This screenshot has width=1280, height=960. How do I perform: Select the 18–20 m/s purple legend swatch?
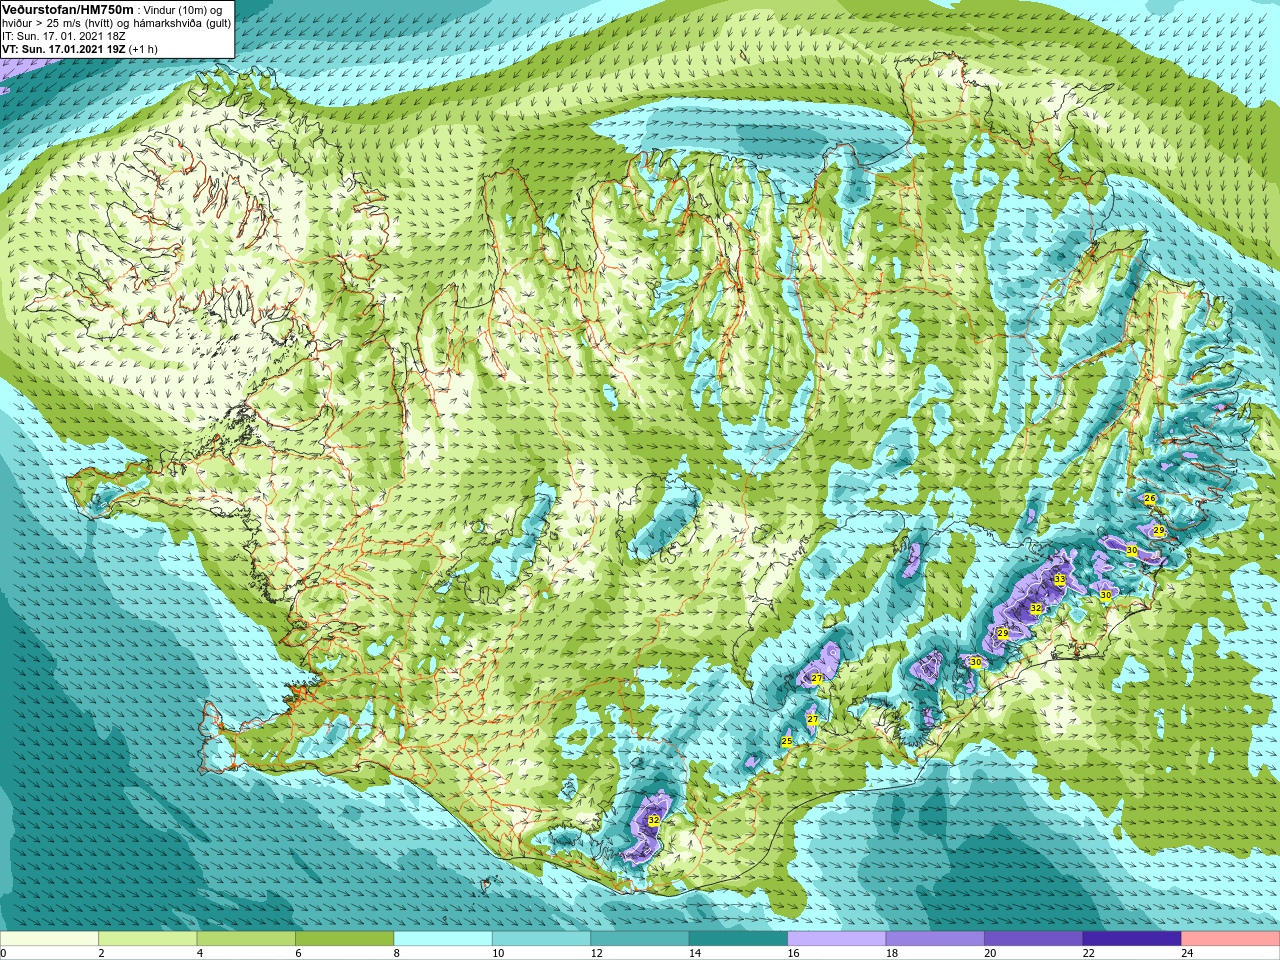(935, 939)
